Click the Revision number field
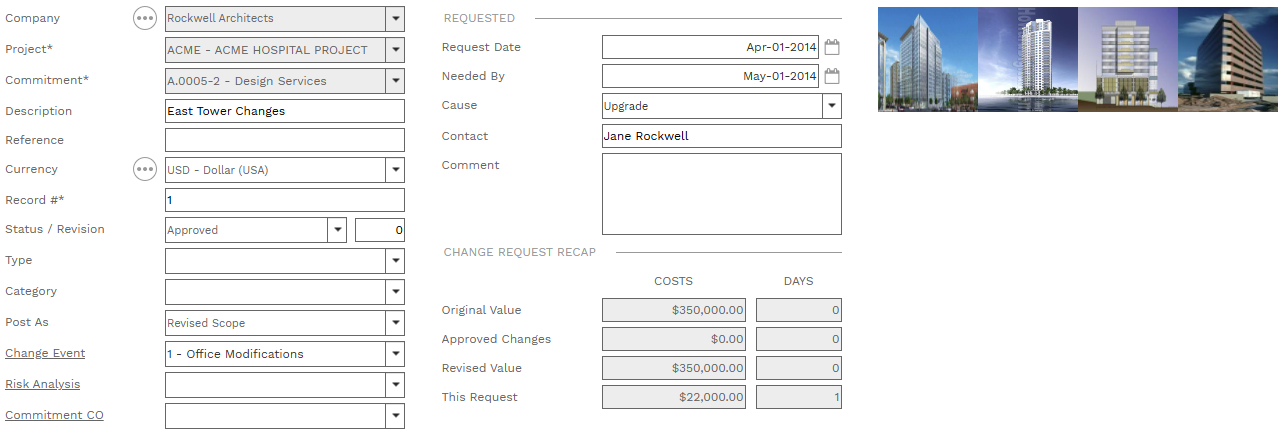1282x432 pixels. pos(380,230)
